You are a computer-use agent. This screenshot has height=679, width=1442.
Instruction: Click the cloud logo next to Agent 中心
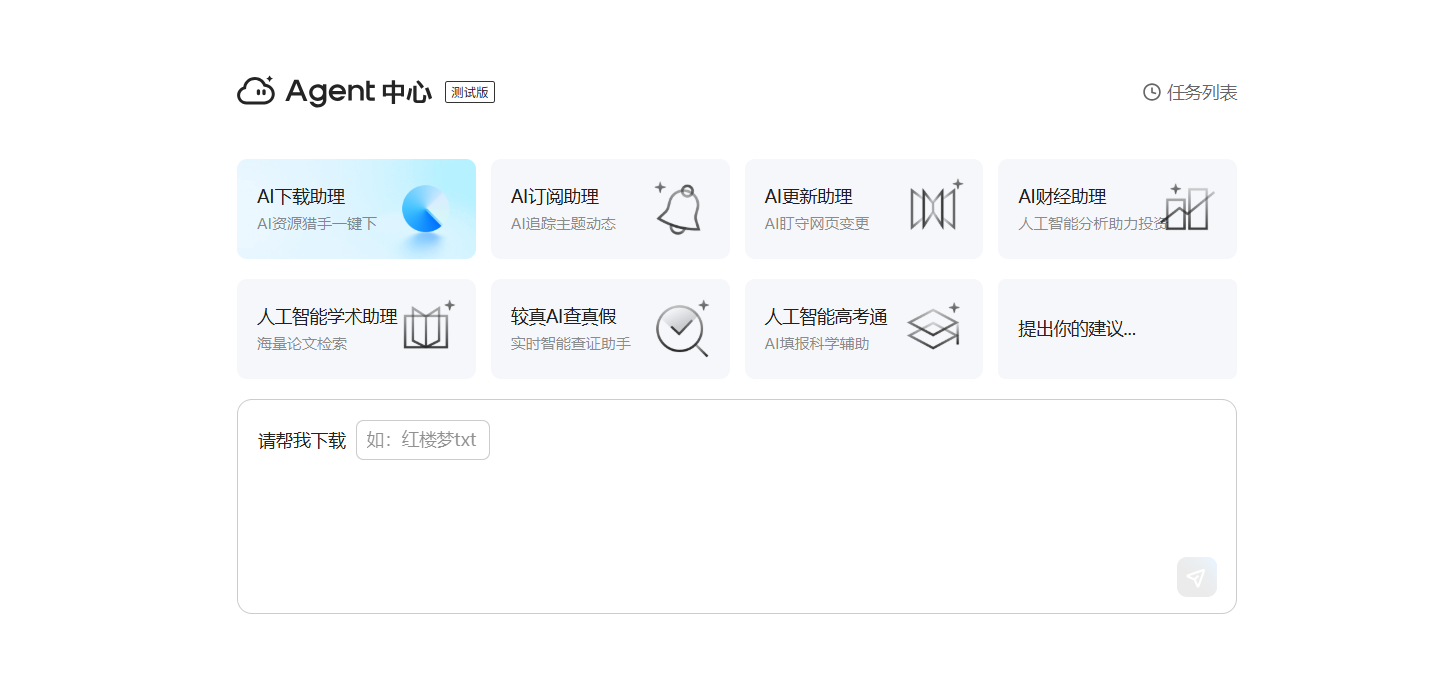[256, 91]
